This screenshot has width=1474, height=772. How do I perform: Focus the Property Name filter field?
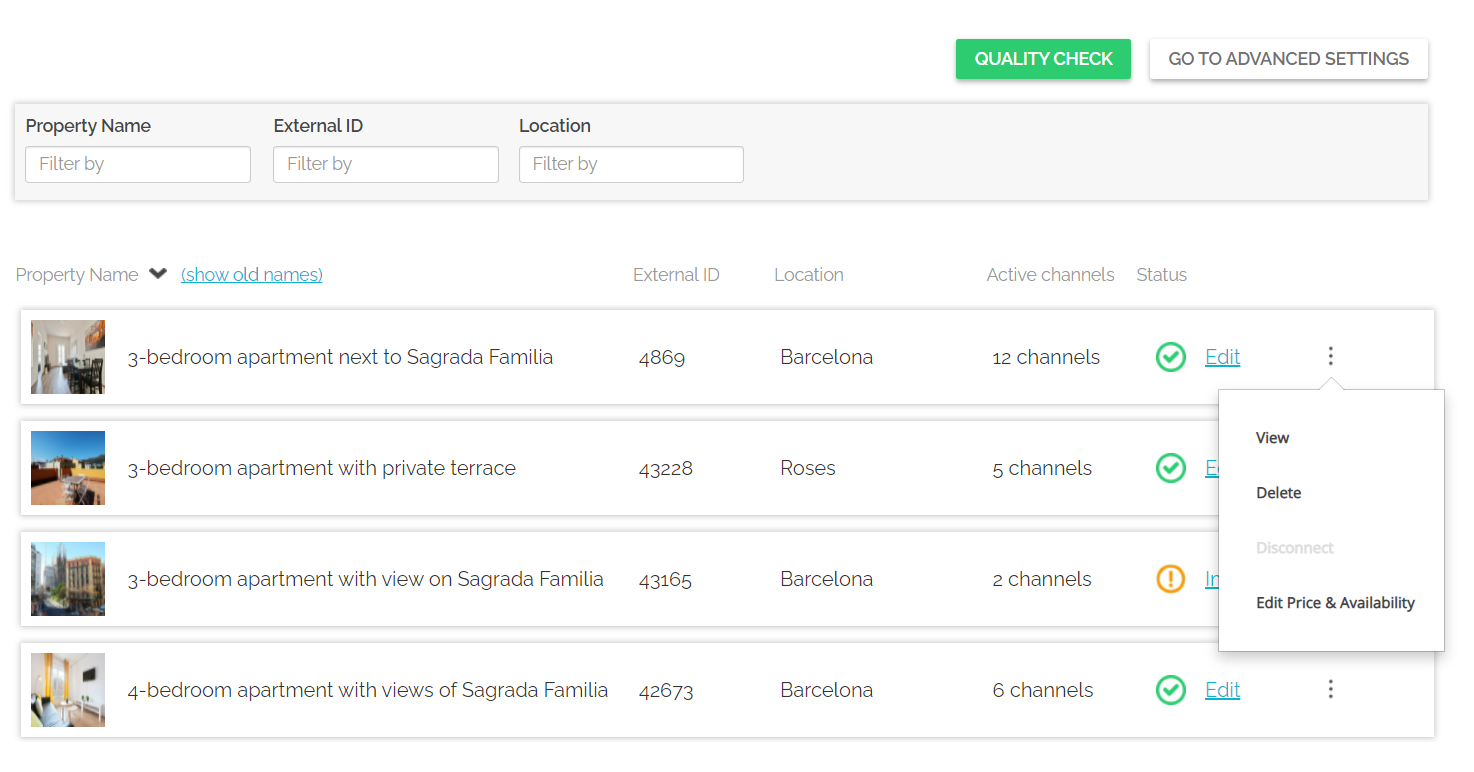(x=138, y=164)
